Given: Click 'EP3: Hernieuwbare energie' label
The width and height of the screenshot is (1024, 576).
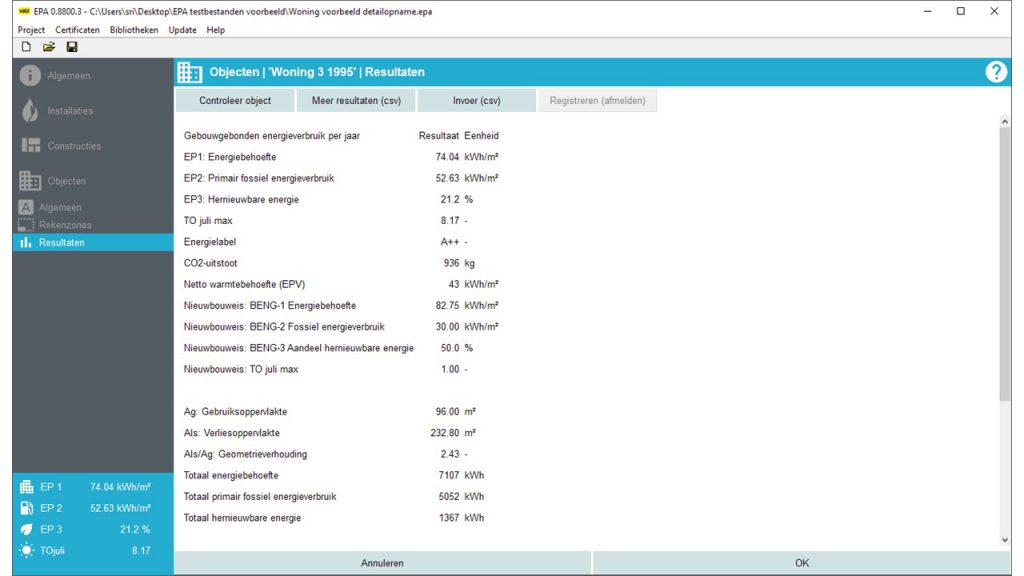Looking at the screenshot, I should tap(241, 199).
